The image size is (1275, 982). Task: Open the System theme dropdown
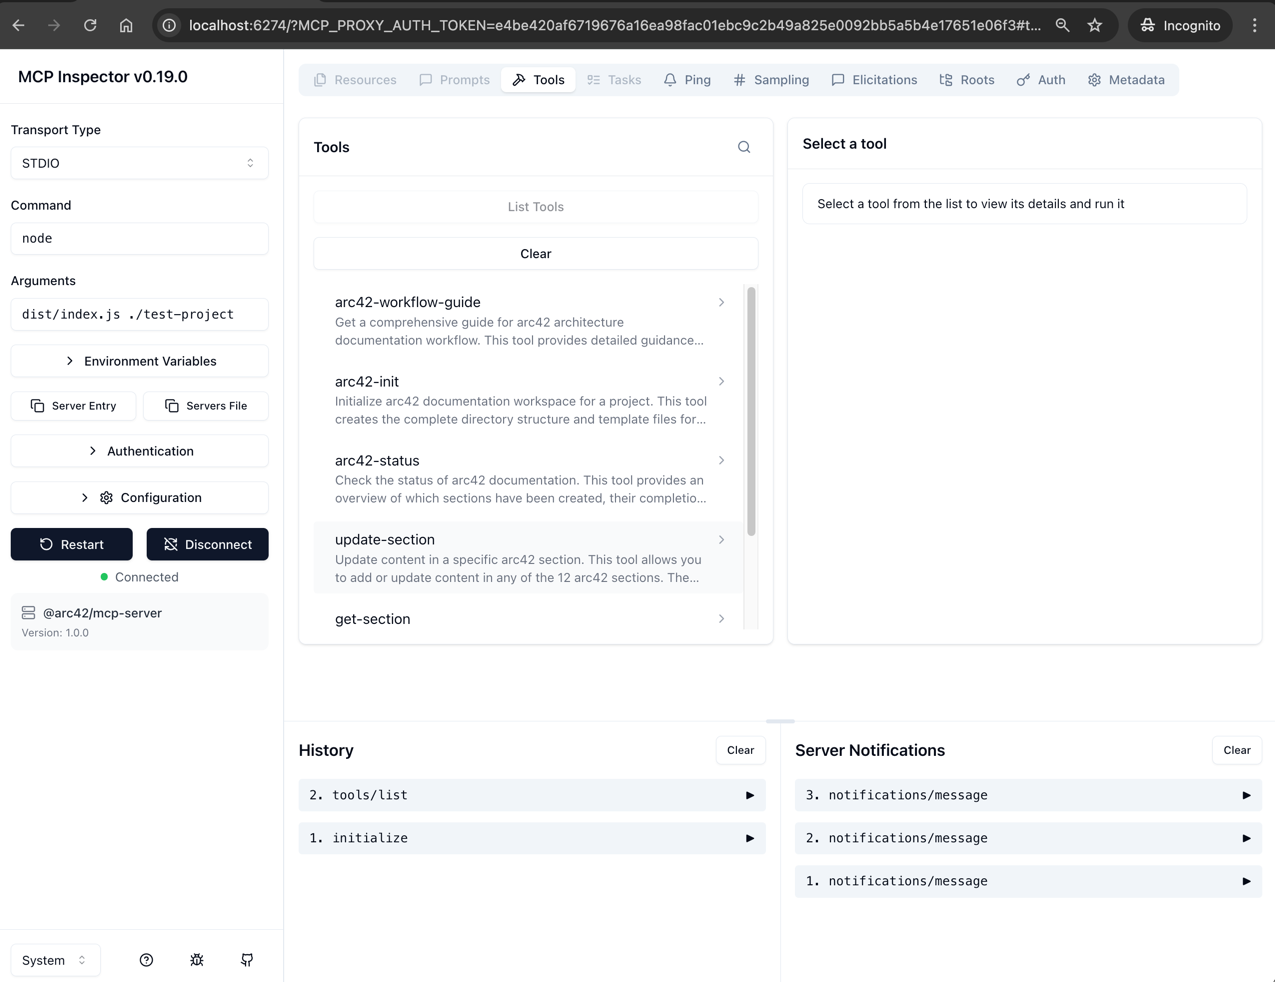pos(55,960)
